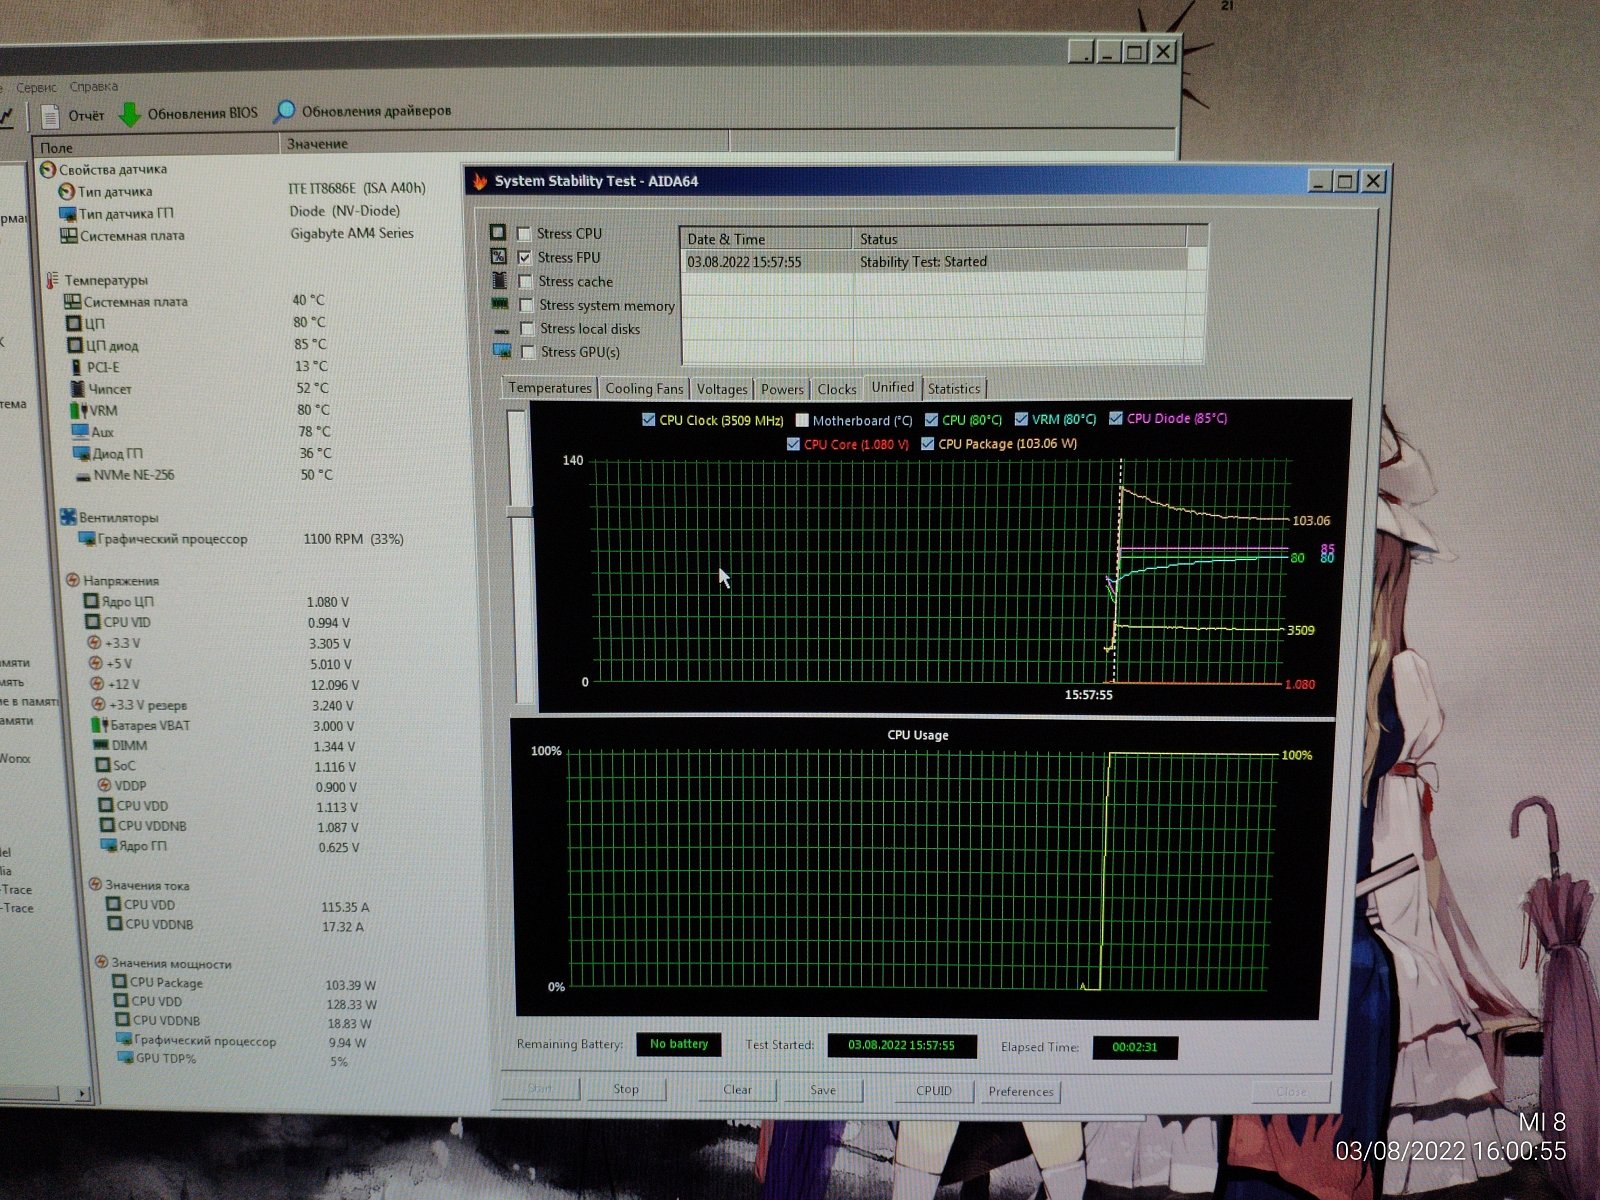Click the Поле column header

(157, 146)
